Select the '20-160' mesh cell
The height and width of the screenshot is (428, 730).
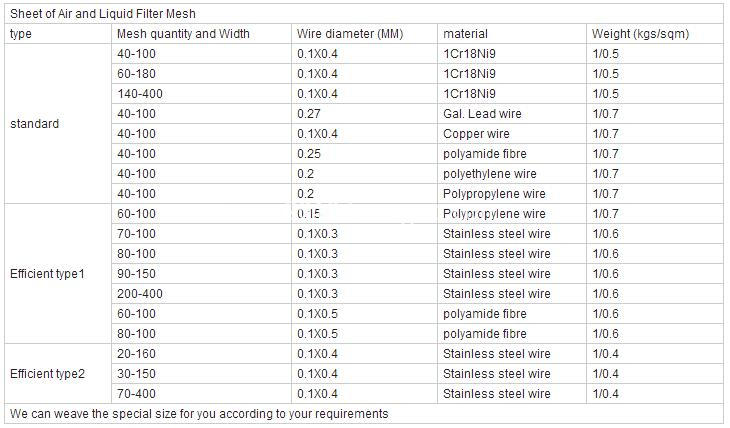point(137,354)
